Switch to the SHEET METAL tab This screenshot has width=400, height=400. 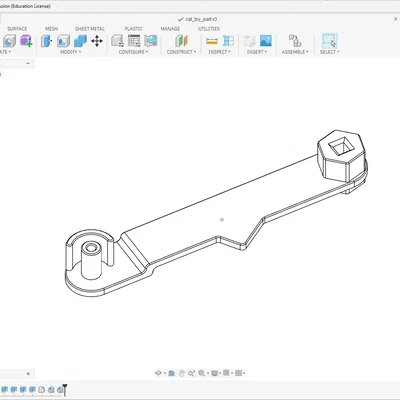pyautogui.click(x=90, y=29)
